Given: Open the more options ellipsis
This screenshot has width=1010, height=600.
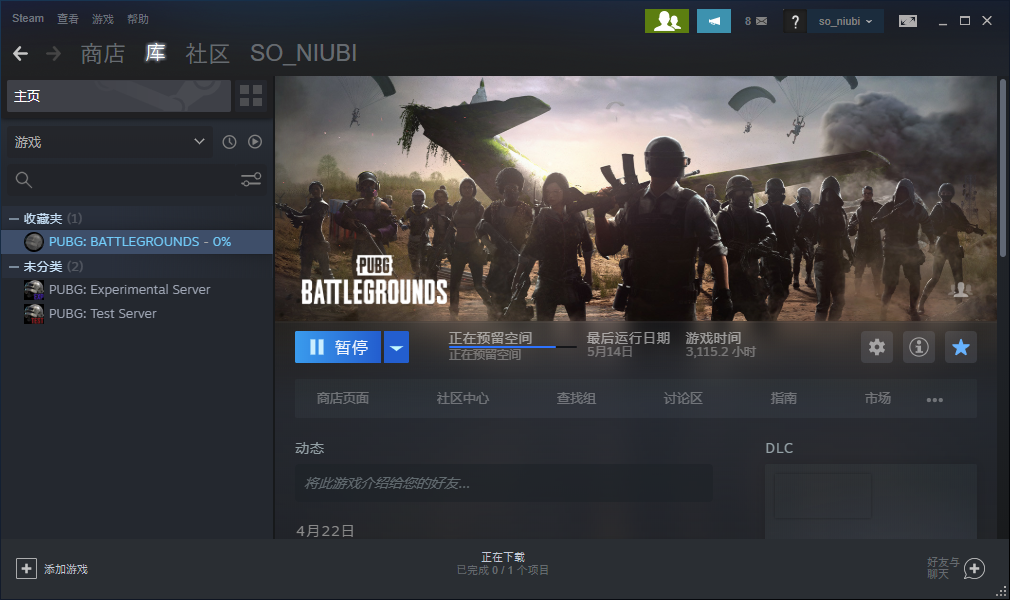Looking at the screenshot, I should [x=935, y=400].
